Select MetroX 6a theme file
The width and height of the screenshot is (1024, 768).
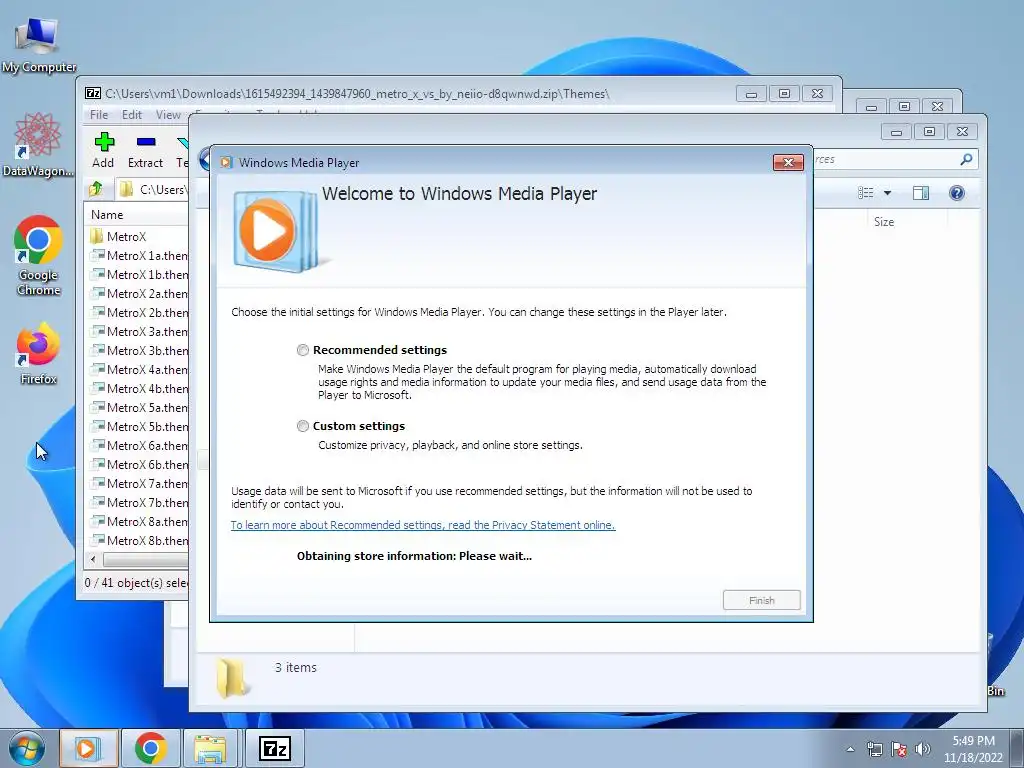click(x=139, y=445)
